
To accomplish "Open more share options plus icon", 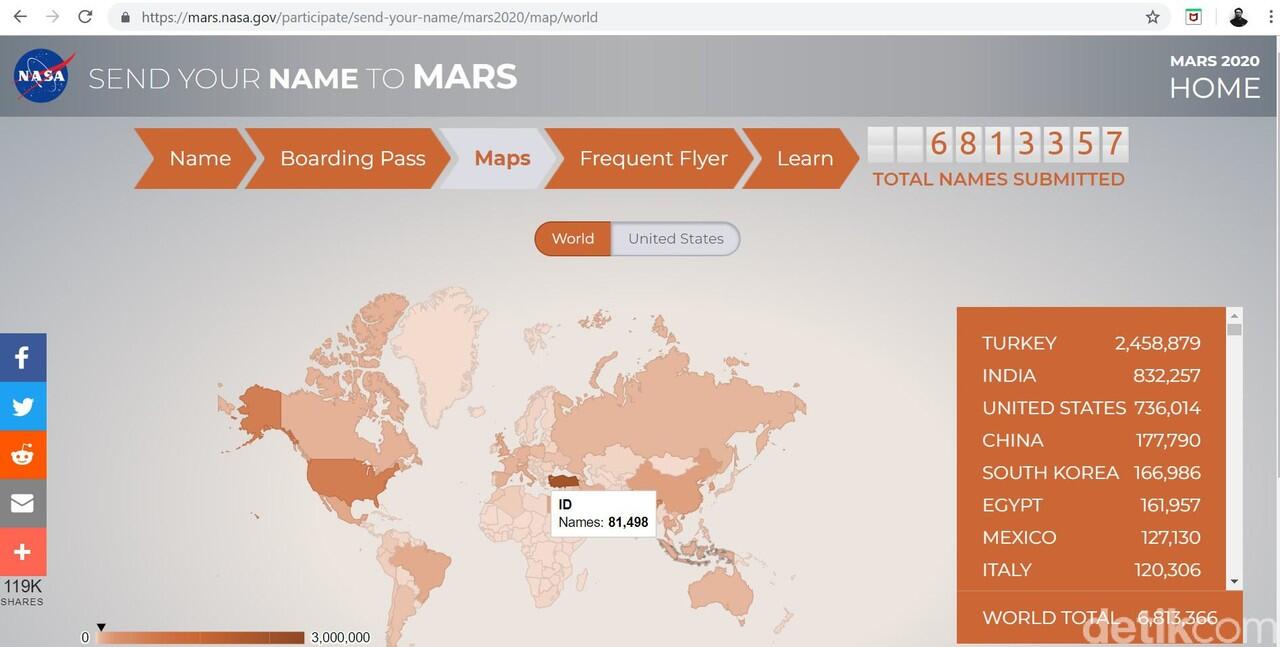I will pyautogui.click(x=23, y=552).
